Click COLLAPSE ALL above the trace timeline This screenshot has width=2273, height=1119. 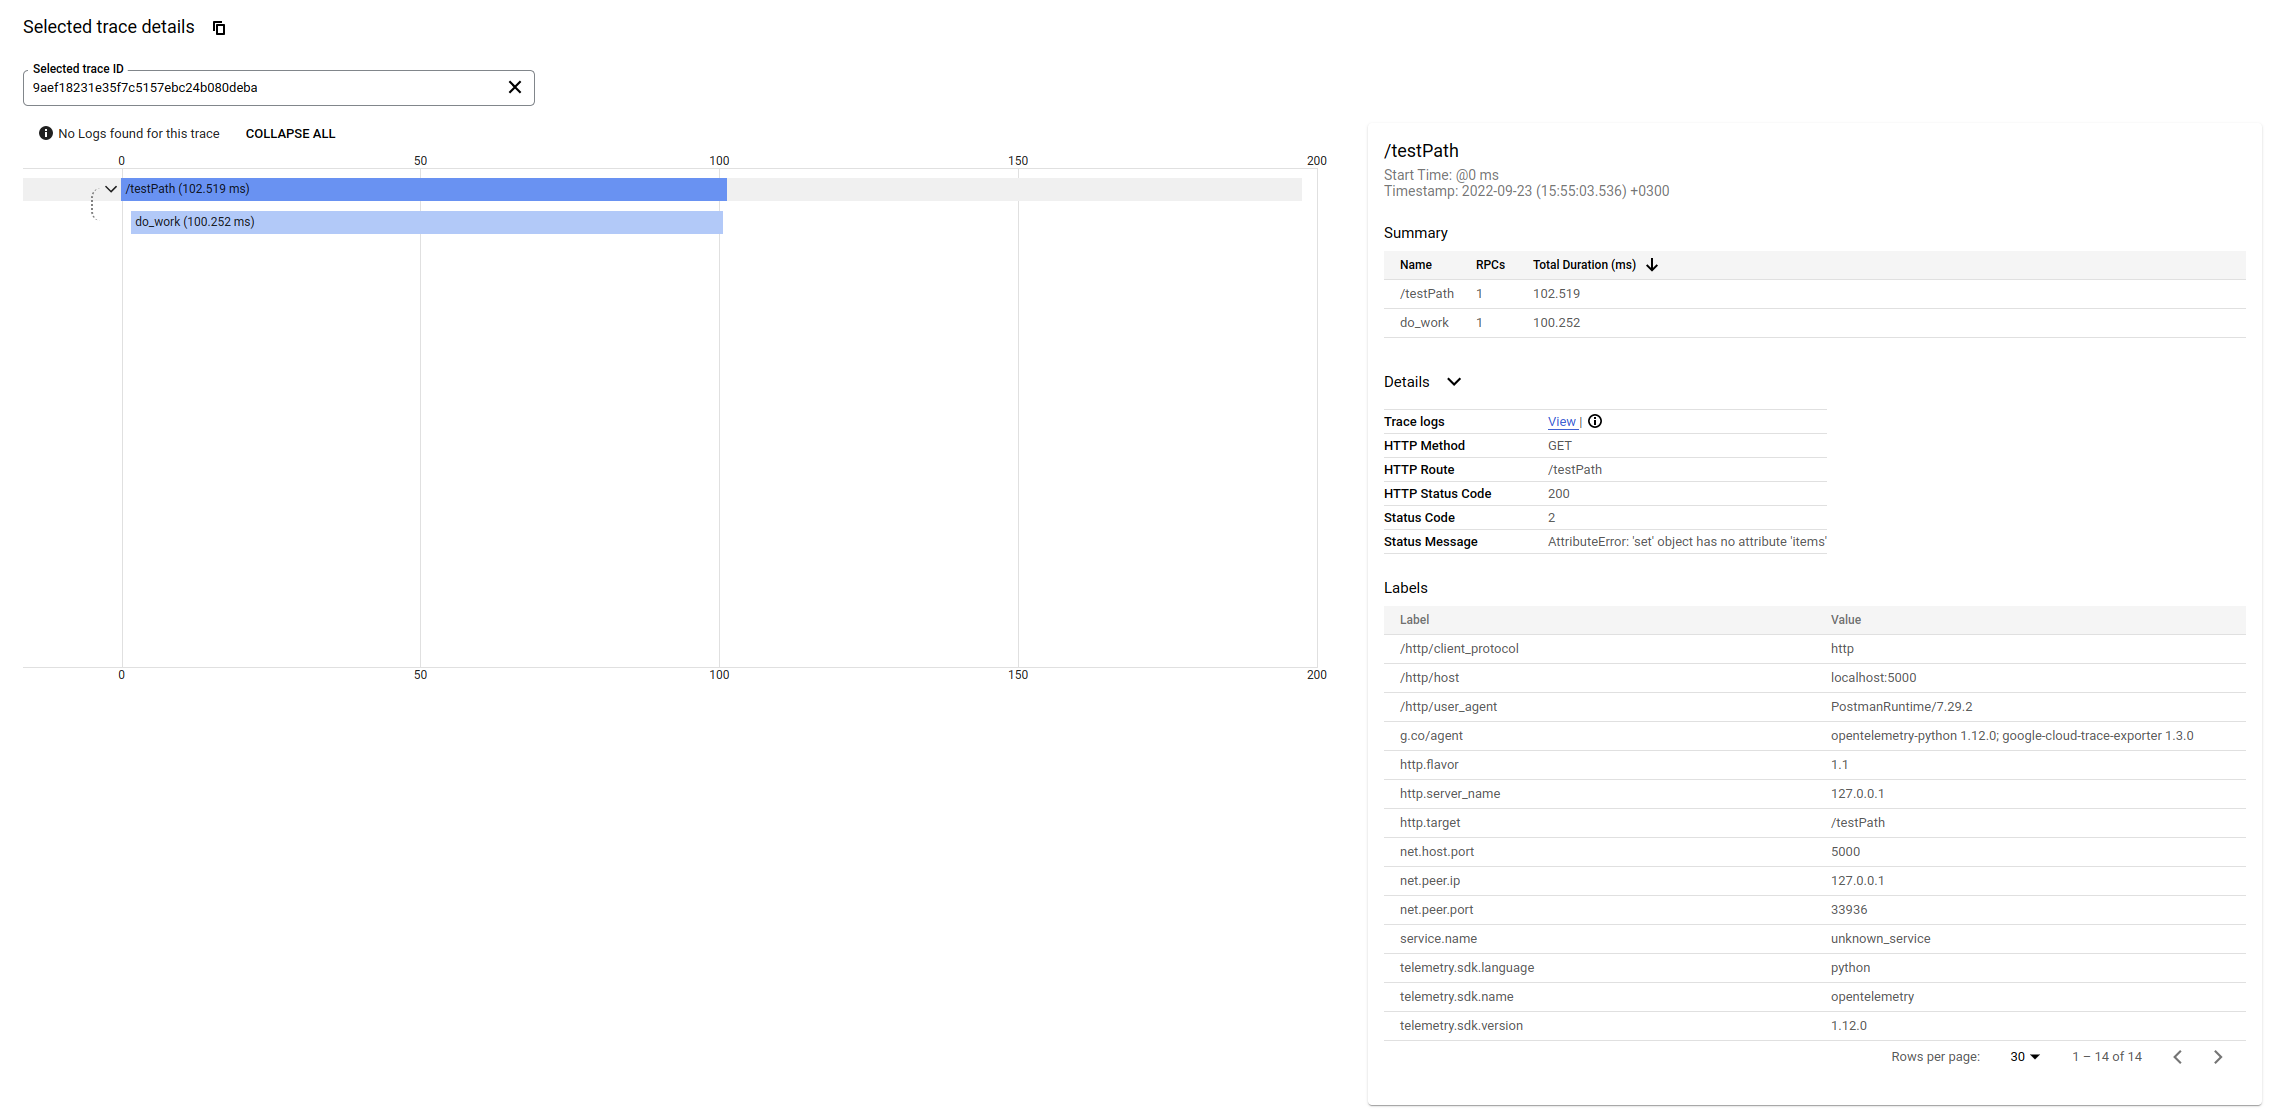coord(290,133)
